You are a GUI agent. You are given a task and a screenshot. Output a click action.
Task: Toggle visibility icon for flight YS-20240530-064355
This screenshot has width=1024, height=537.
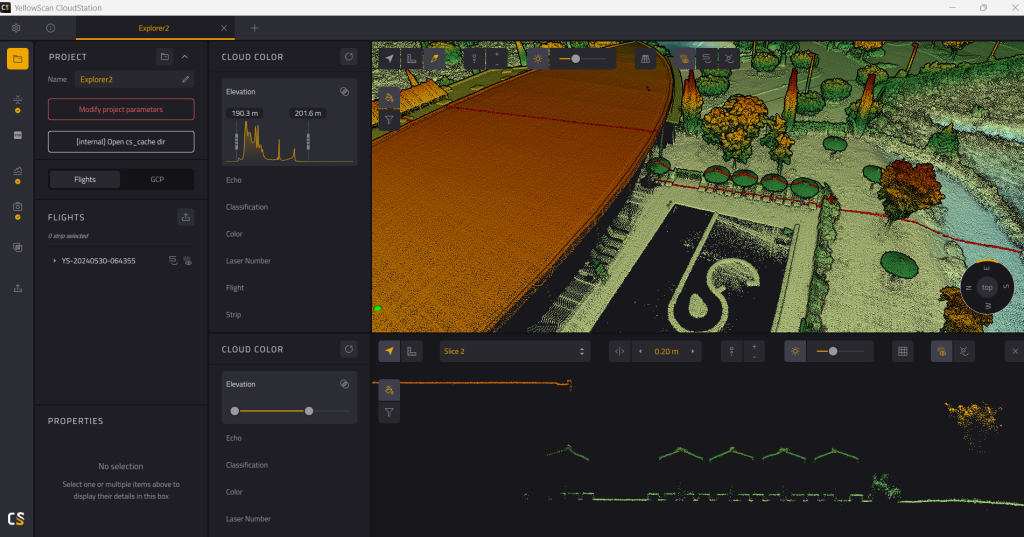coord(187,261)
